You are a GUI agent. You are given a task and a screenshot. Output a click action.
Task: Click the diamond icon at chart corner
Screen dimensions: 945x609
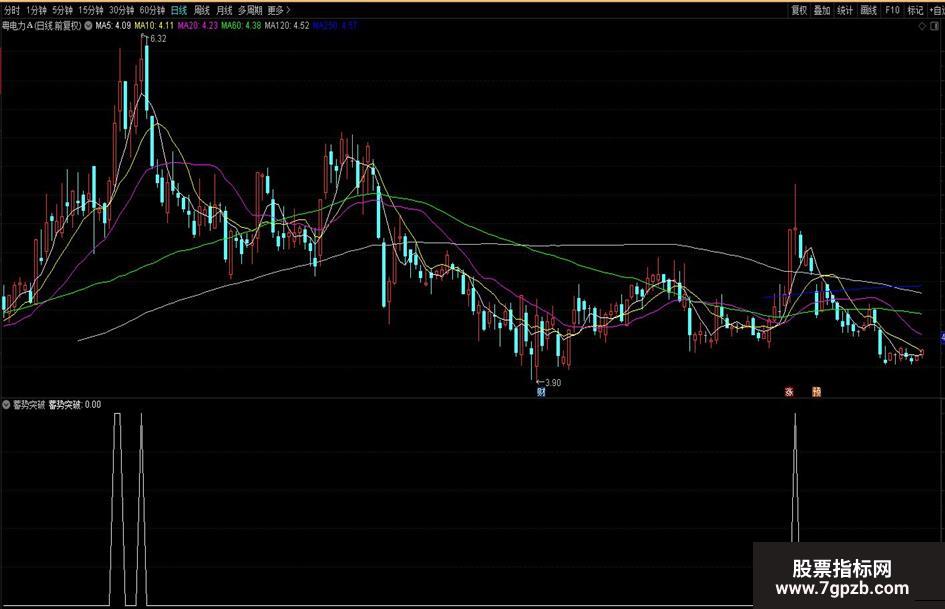922,26
